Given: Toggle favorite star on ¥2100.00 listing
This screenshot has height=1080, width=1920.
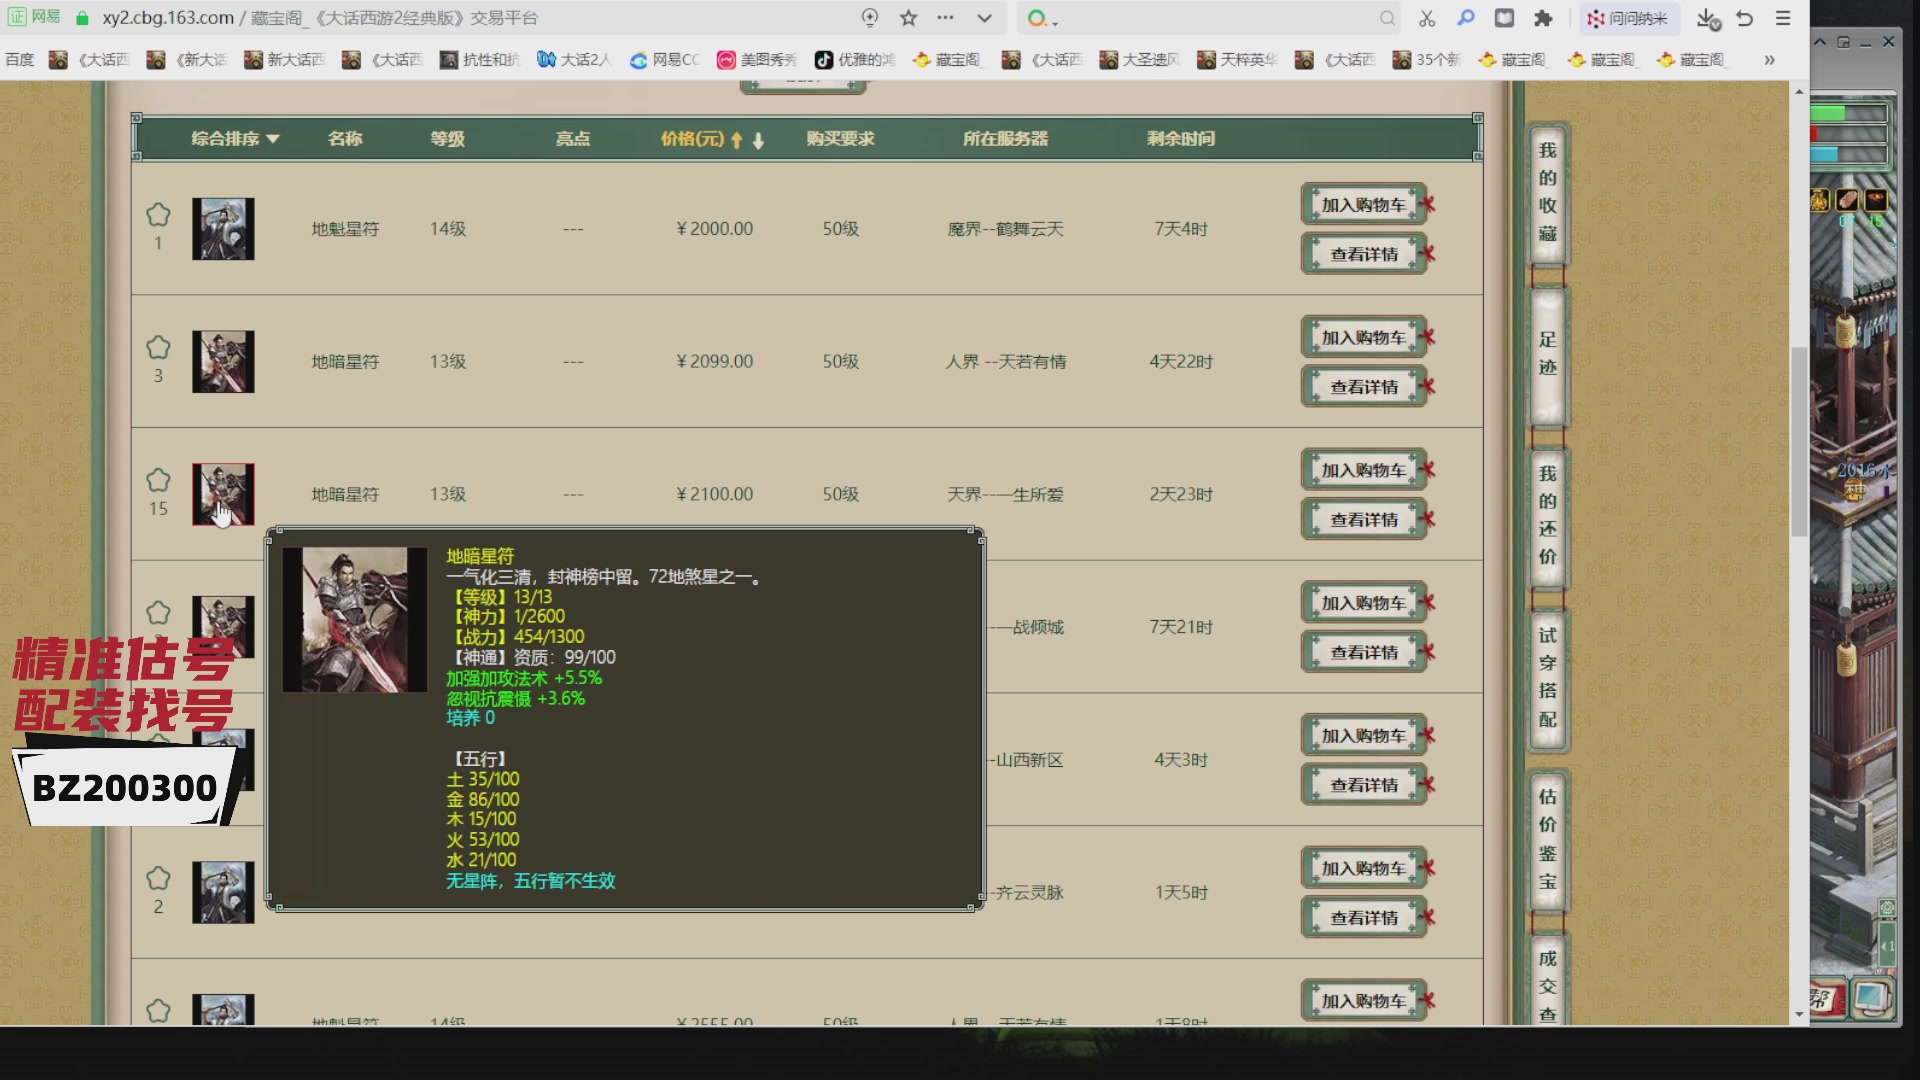Looking at the screenshot, I should tap(158, 480).
